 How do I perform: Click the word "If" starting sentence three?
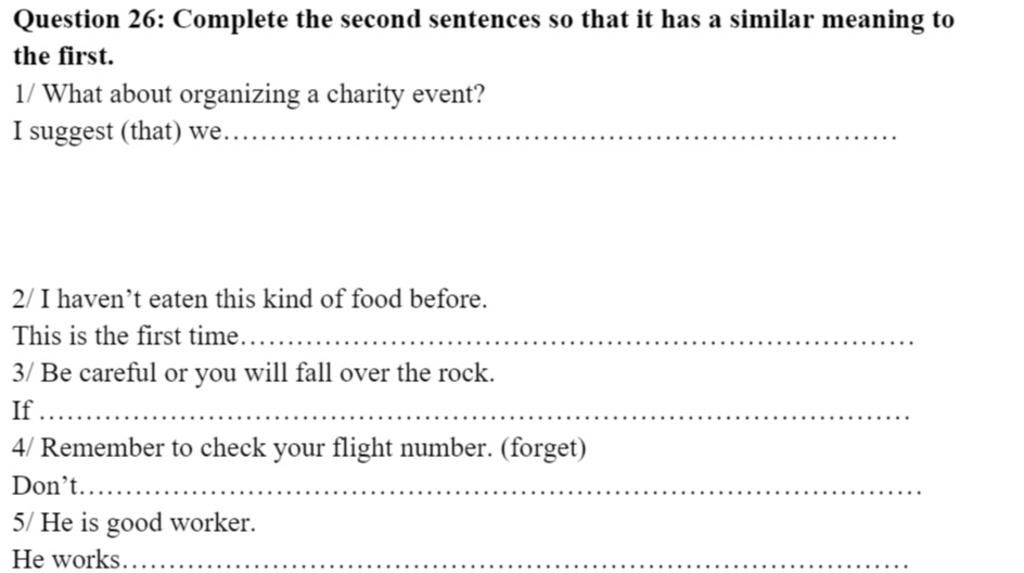click(x=22, y=410)
